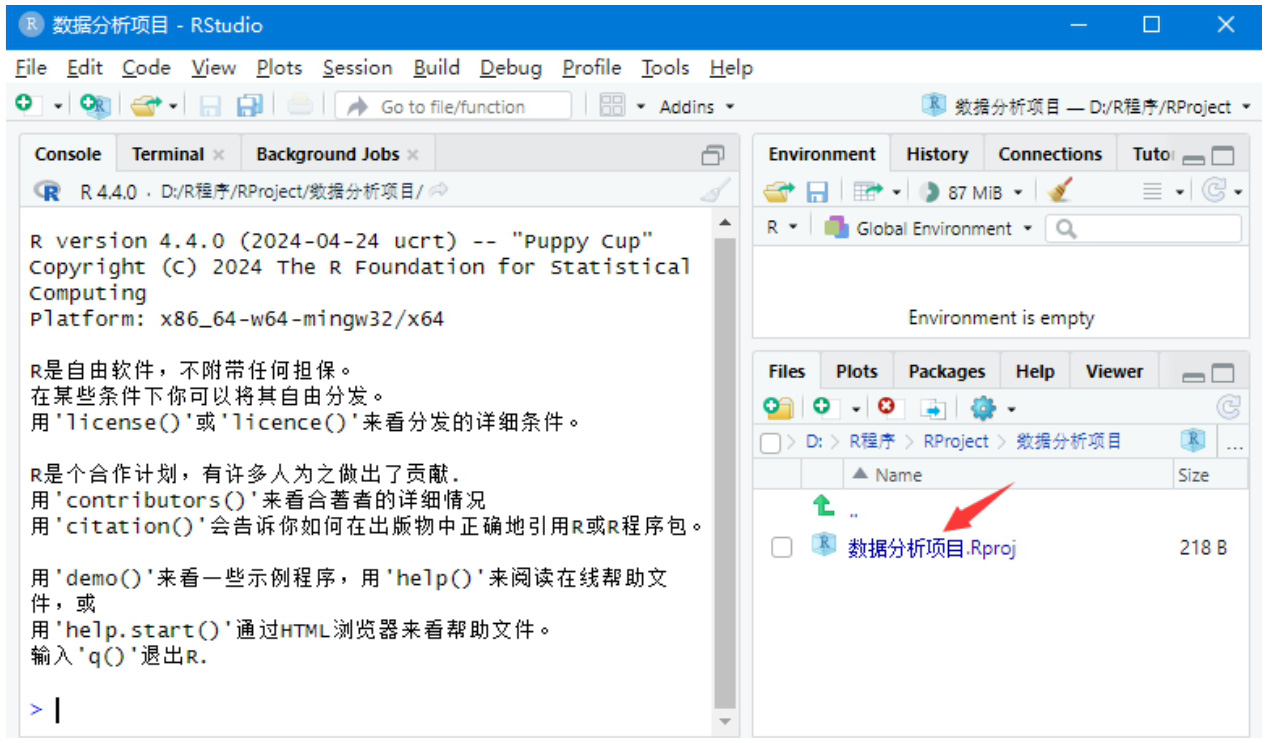Open the project menu 数据分析项目 at top right
The height and width of the screenshot is (743, 1267).
tap(1086, 106)
